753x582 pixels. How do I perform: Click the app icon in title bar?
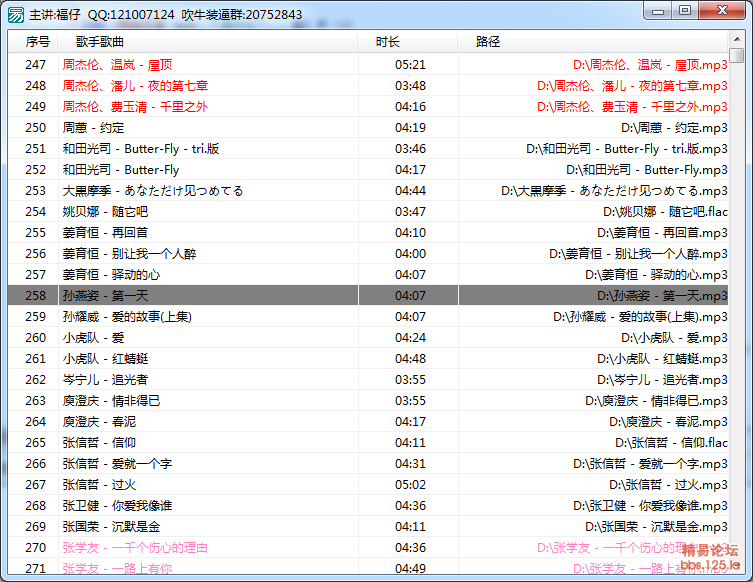[x=16, y=14]
